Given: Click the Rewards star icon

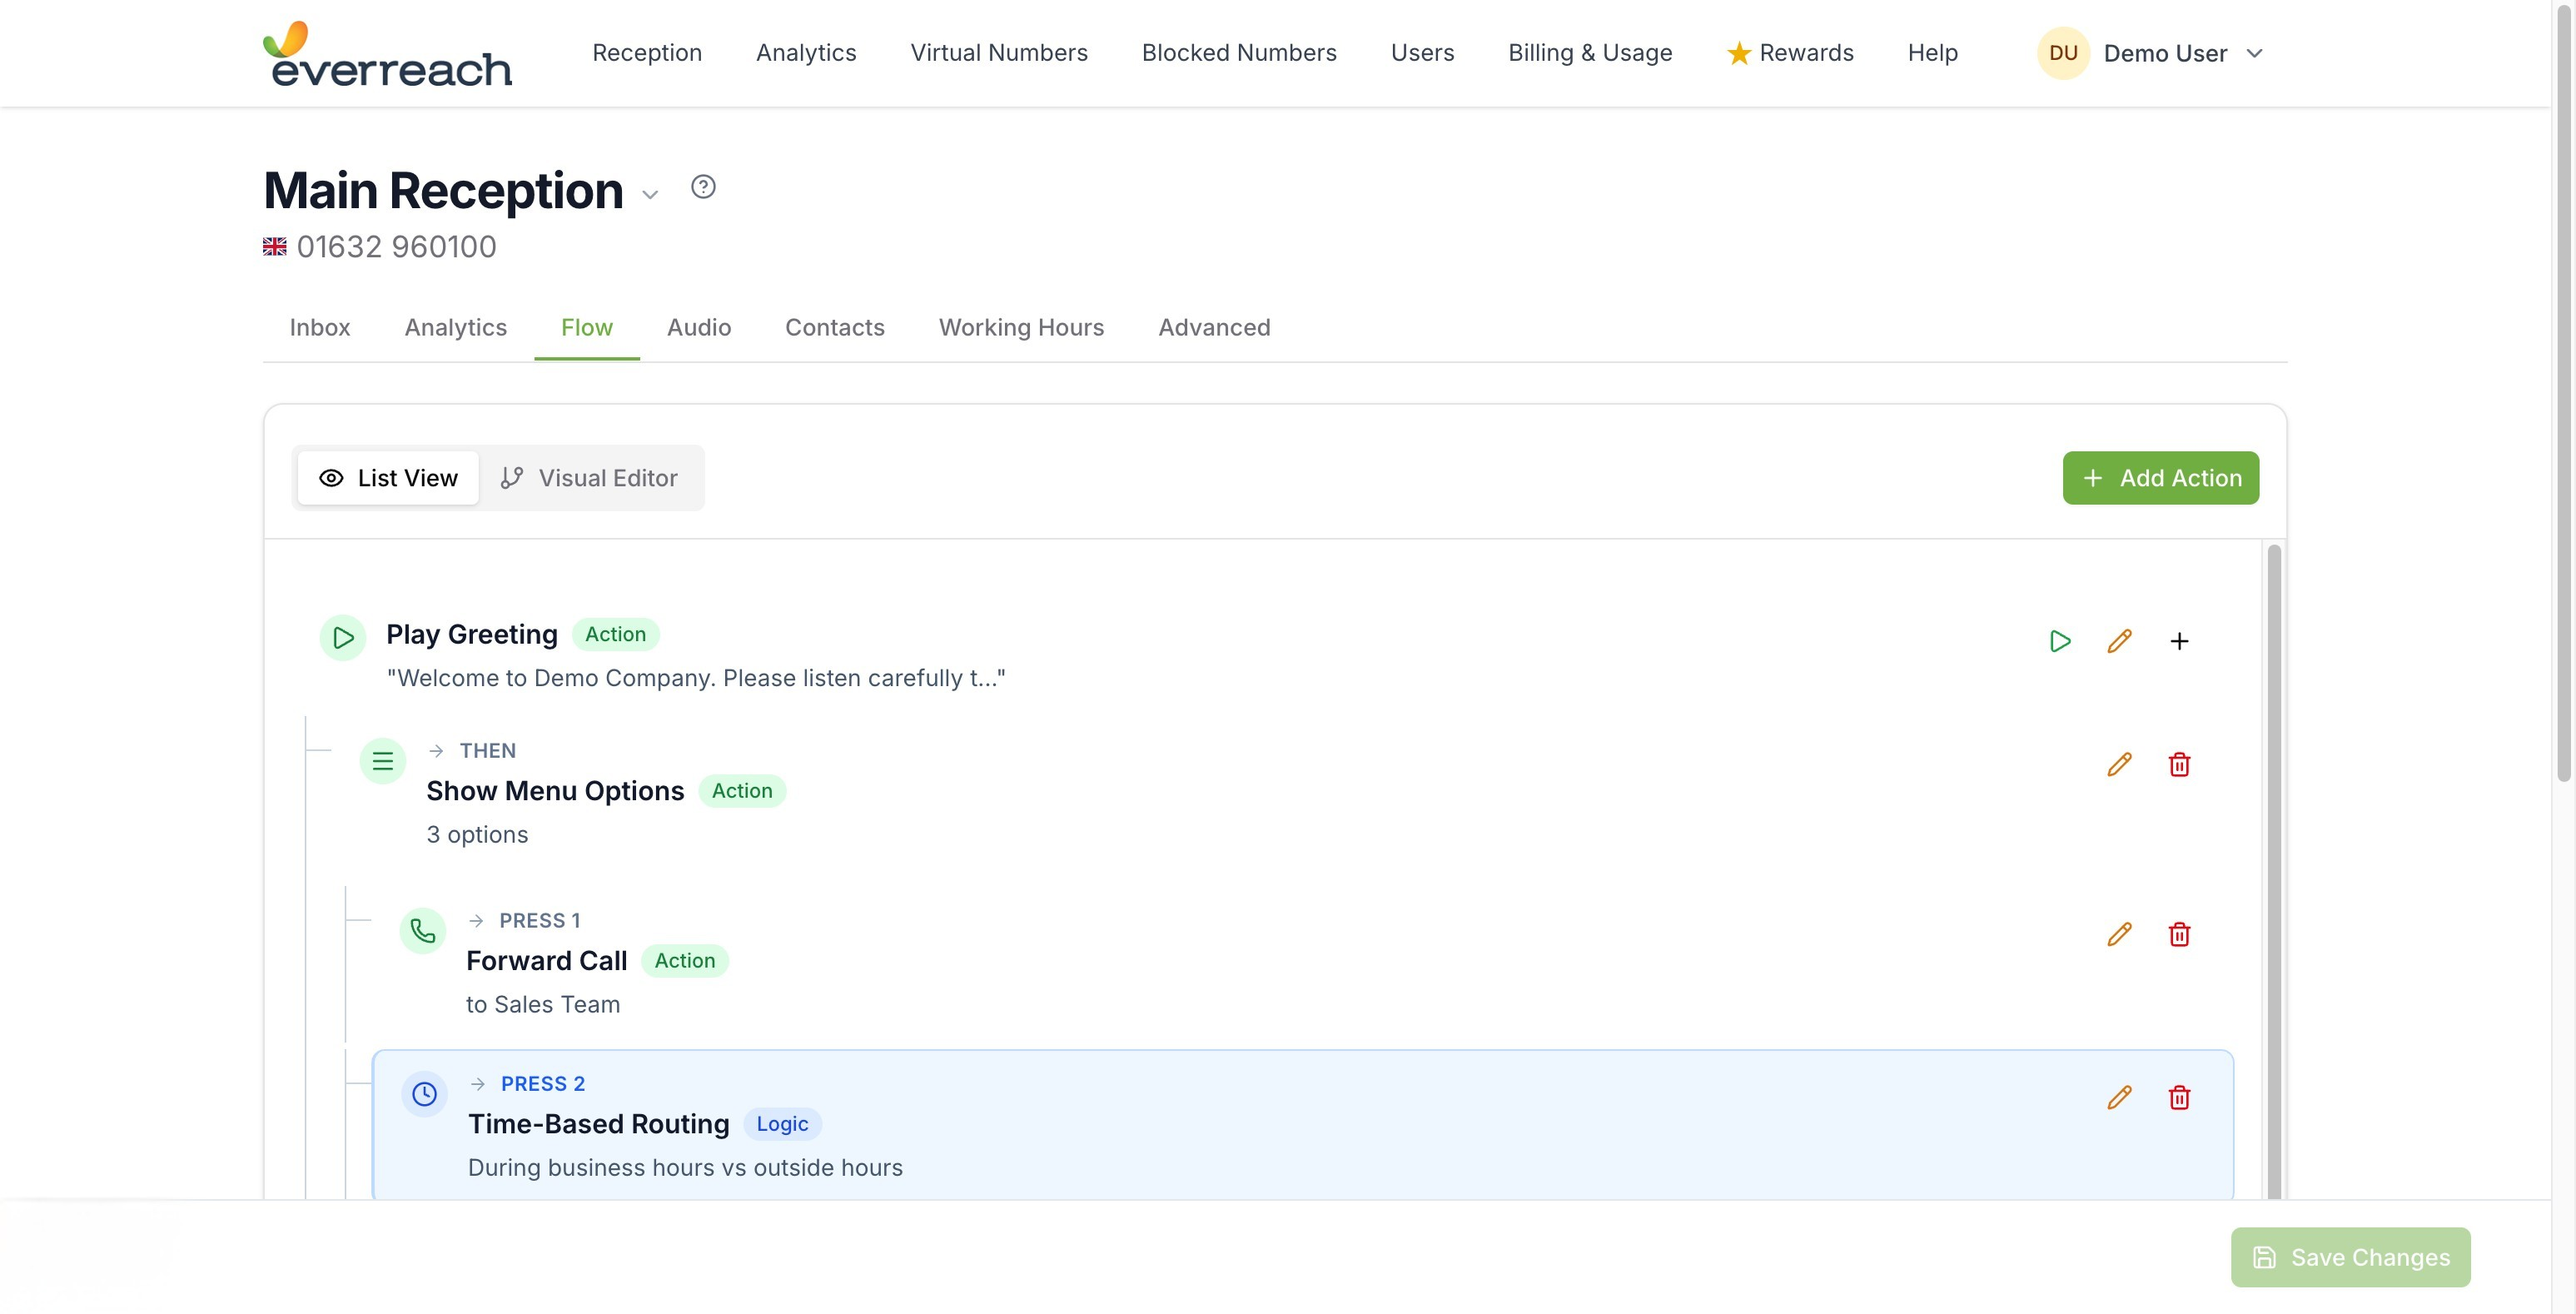Looking at the screenshot, I should [x=1739, y=52].
